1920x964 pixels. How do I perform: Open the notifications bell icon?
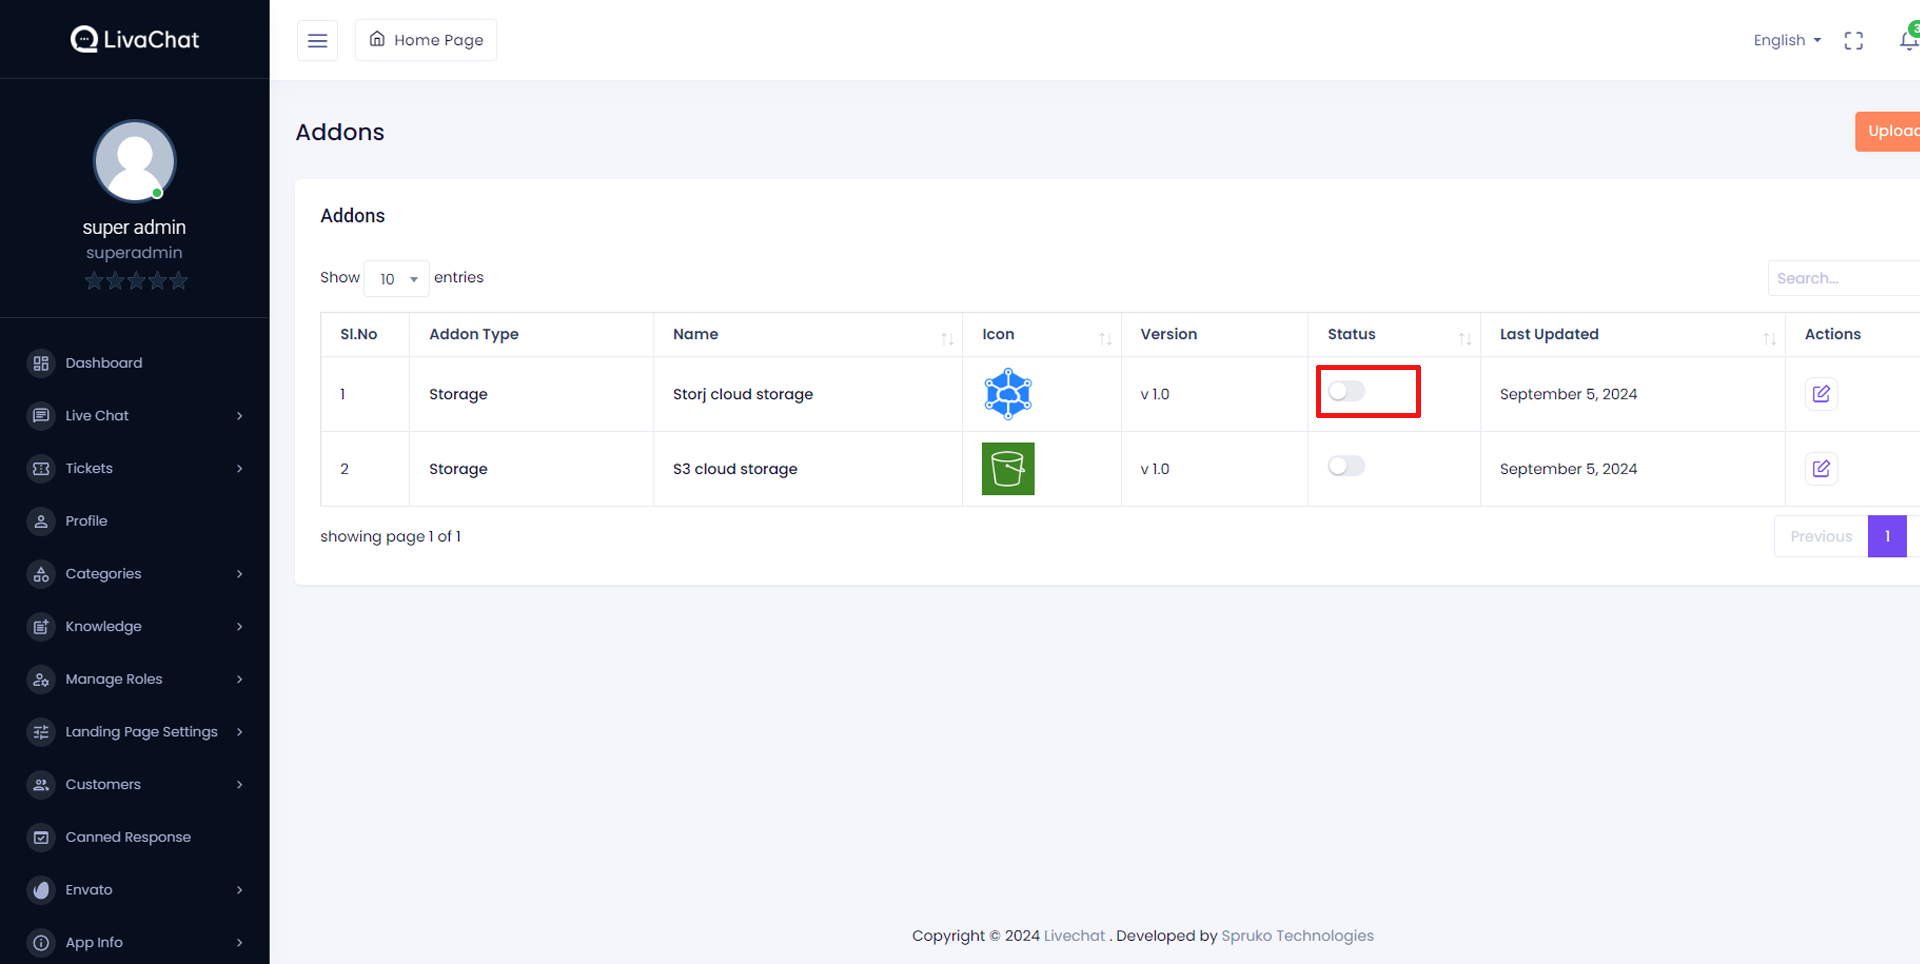pos(1907,40)
